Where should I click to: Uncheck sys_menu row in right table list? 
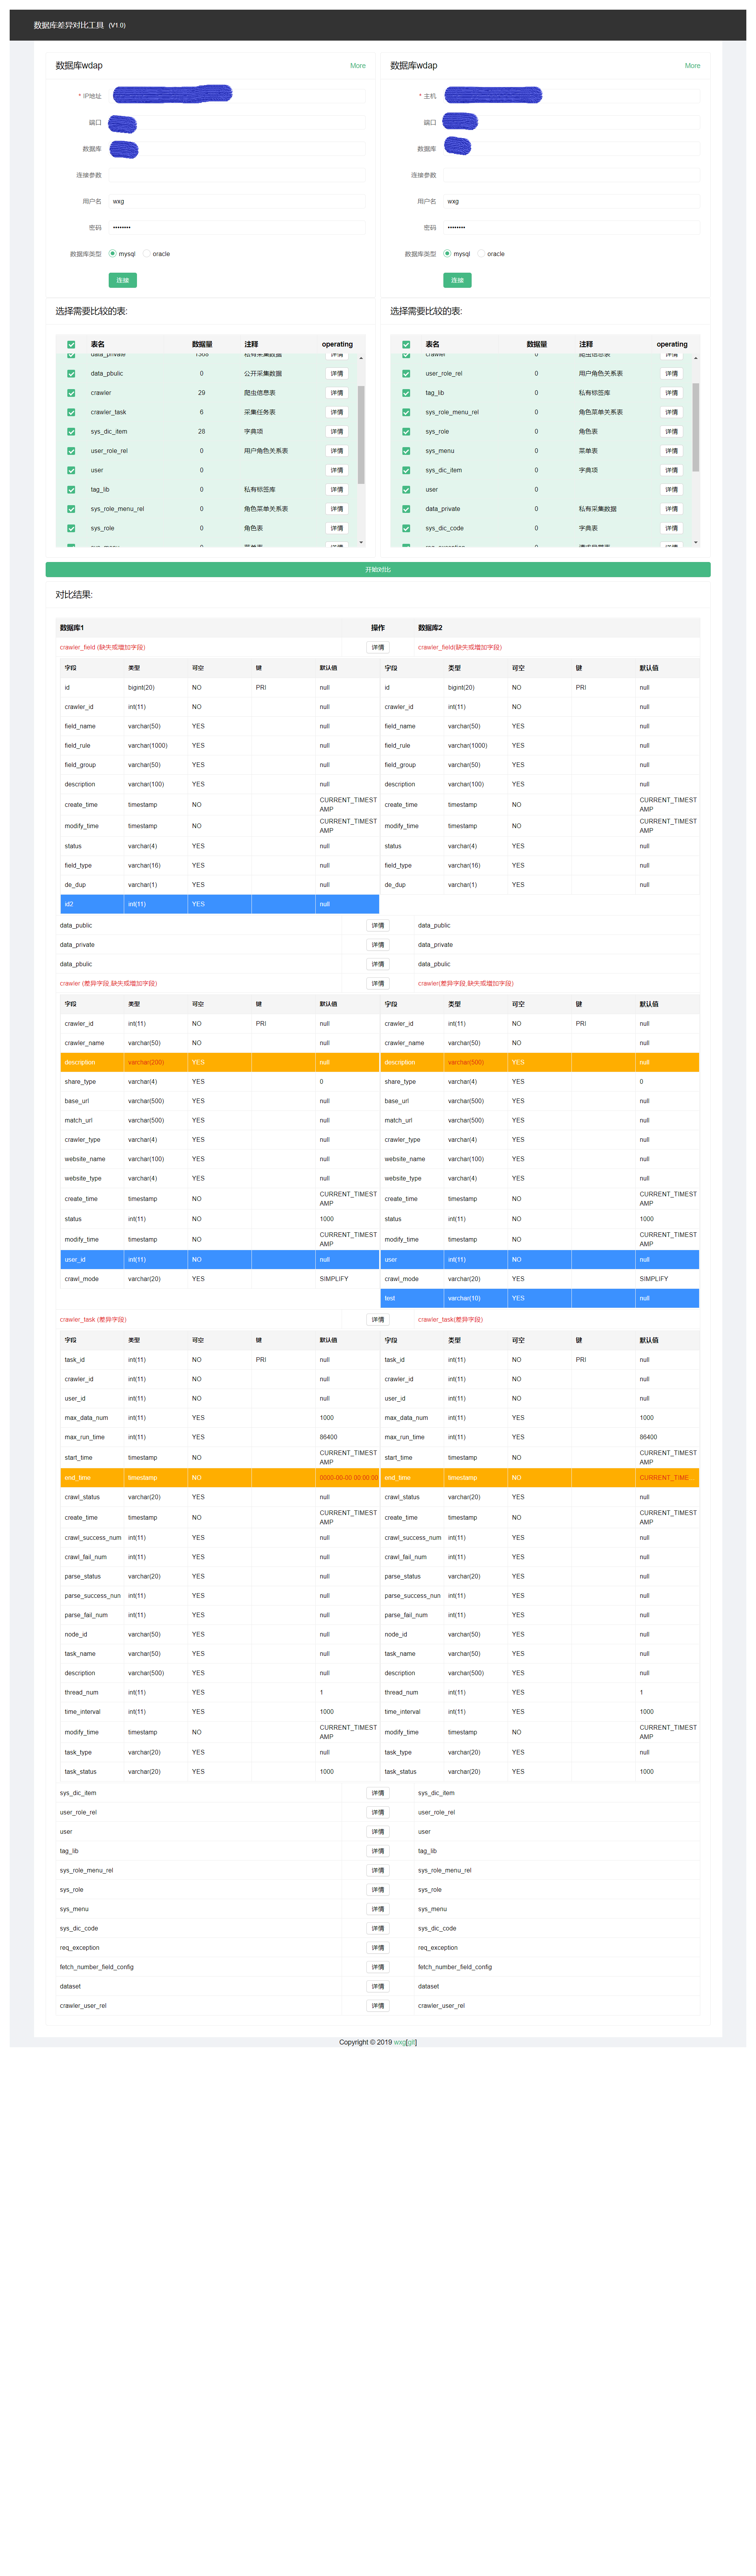[x=406, y=451]
